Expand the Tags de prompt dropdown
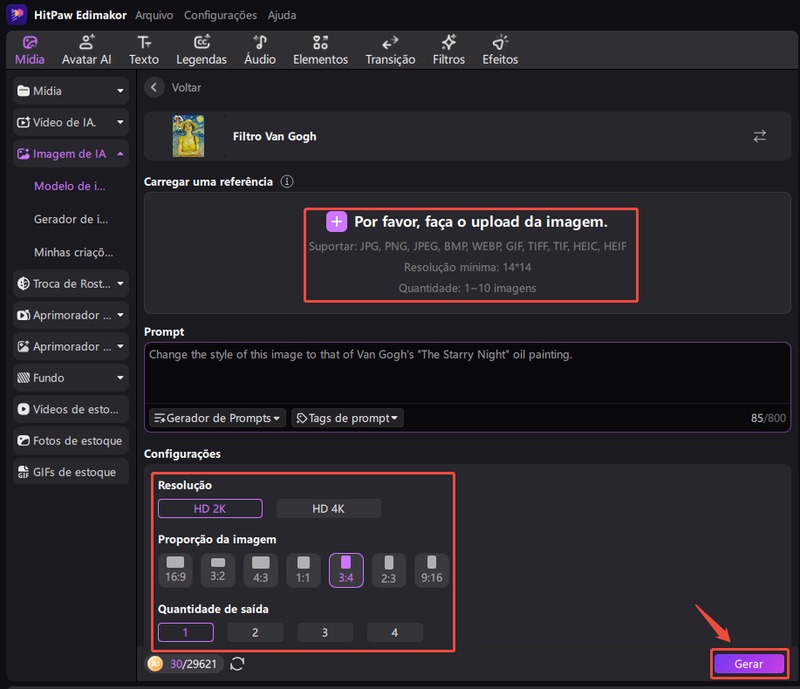Screen dimensions: 800x689 [347, 418]
